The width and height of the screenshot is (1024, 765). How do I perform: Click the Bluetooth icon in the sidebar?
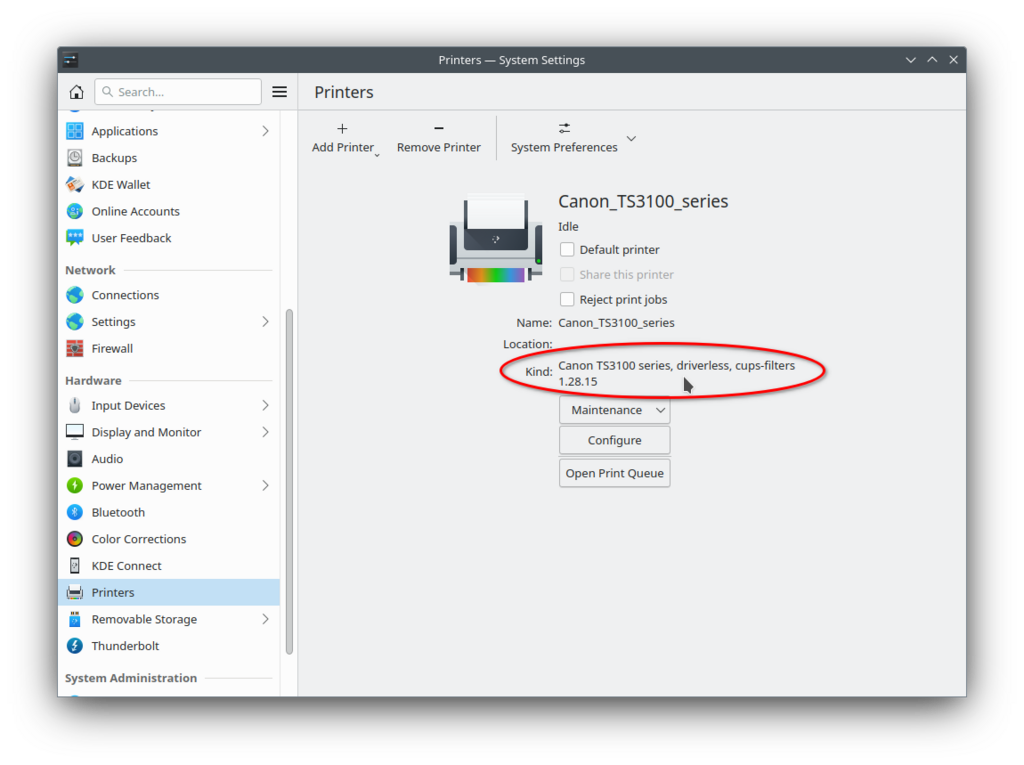[75, 512]
